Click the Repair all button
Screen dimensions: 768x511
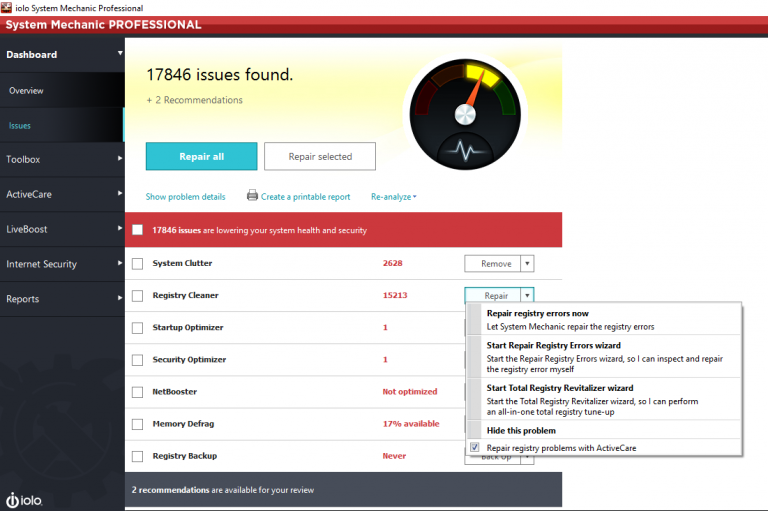point(201,156)
